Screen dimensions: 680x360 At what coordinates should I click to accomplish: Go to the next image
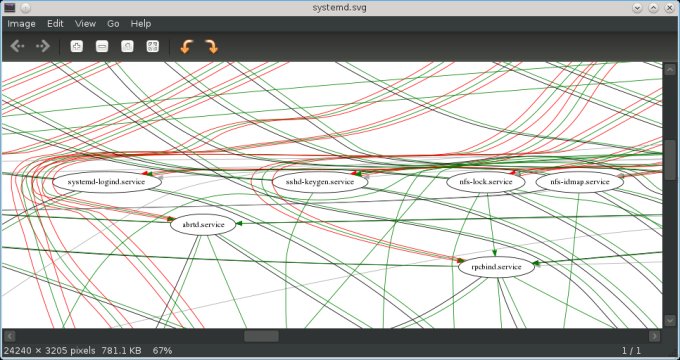tap(43, 46)
